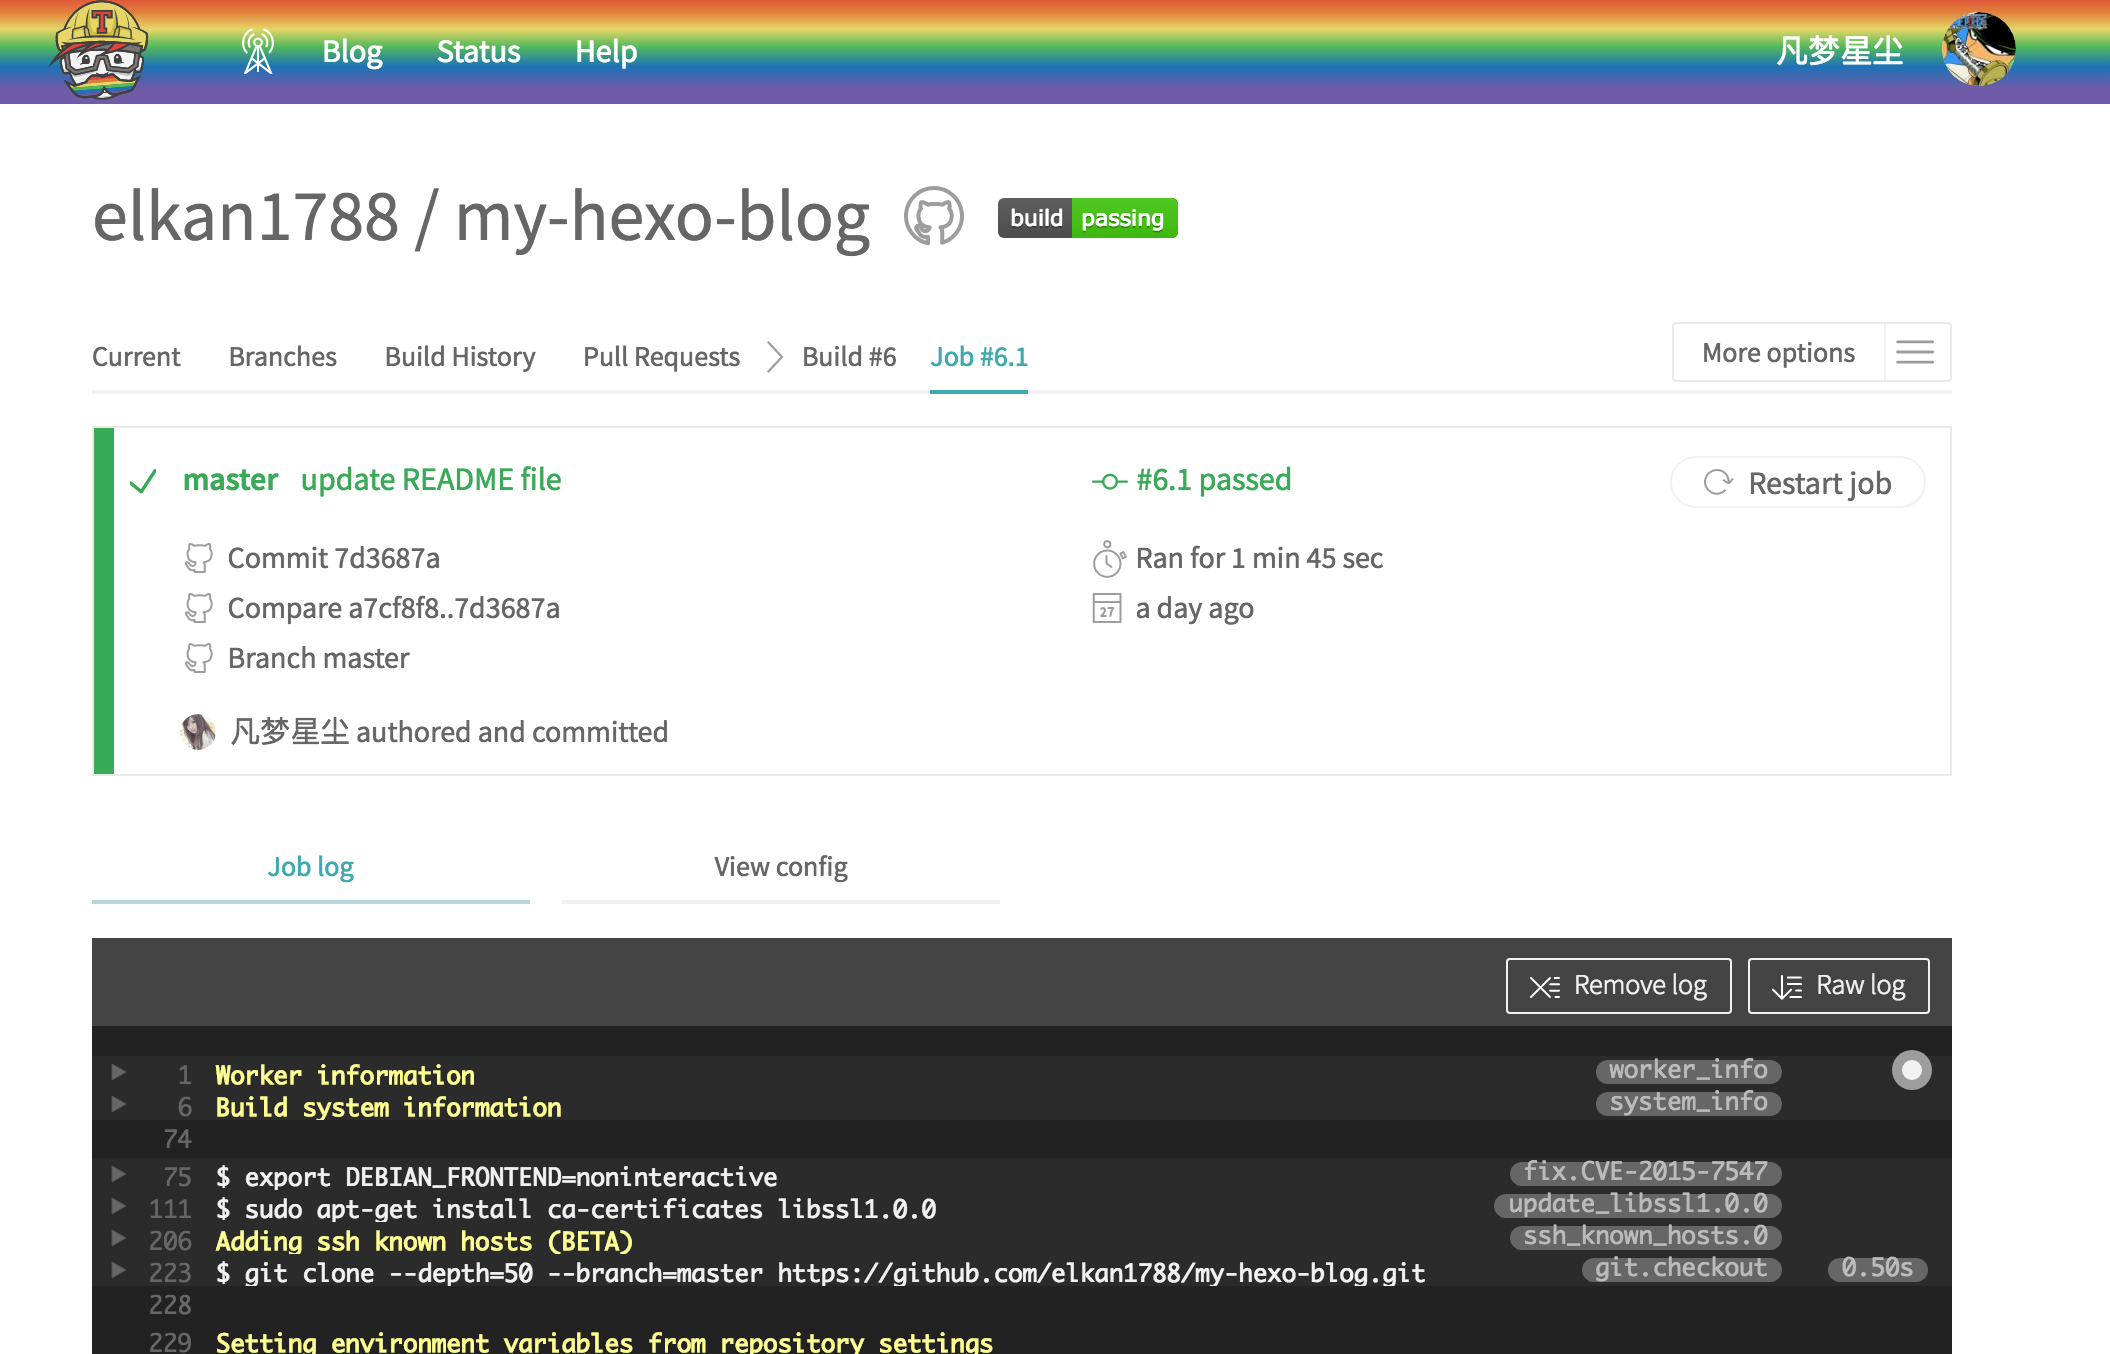
Task: Click the Restart job button
Action: pyautogui.click(x=1797, y=483)
